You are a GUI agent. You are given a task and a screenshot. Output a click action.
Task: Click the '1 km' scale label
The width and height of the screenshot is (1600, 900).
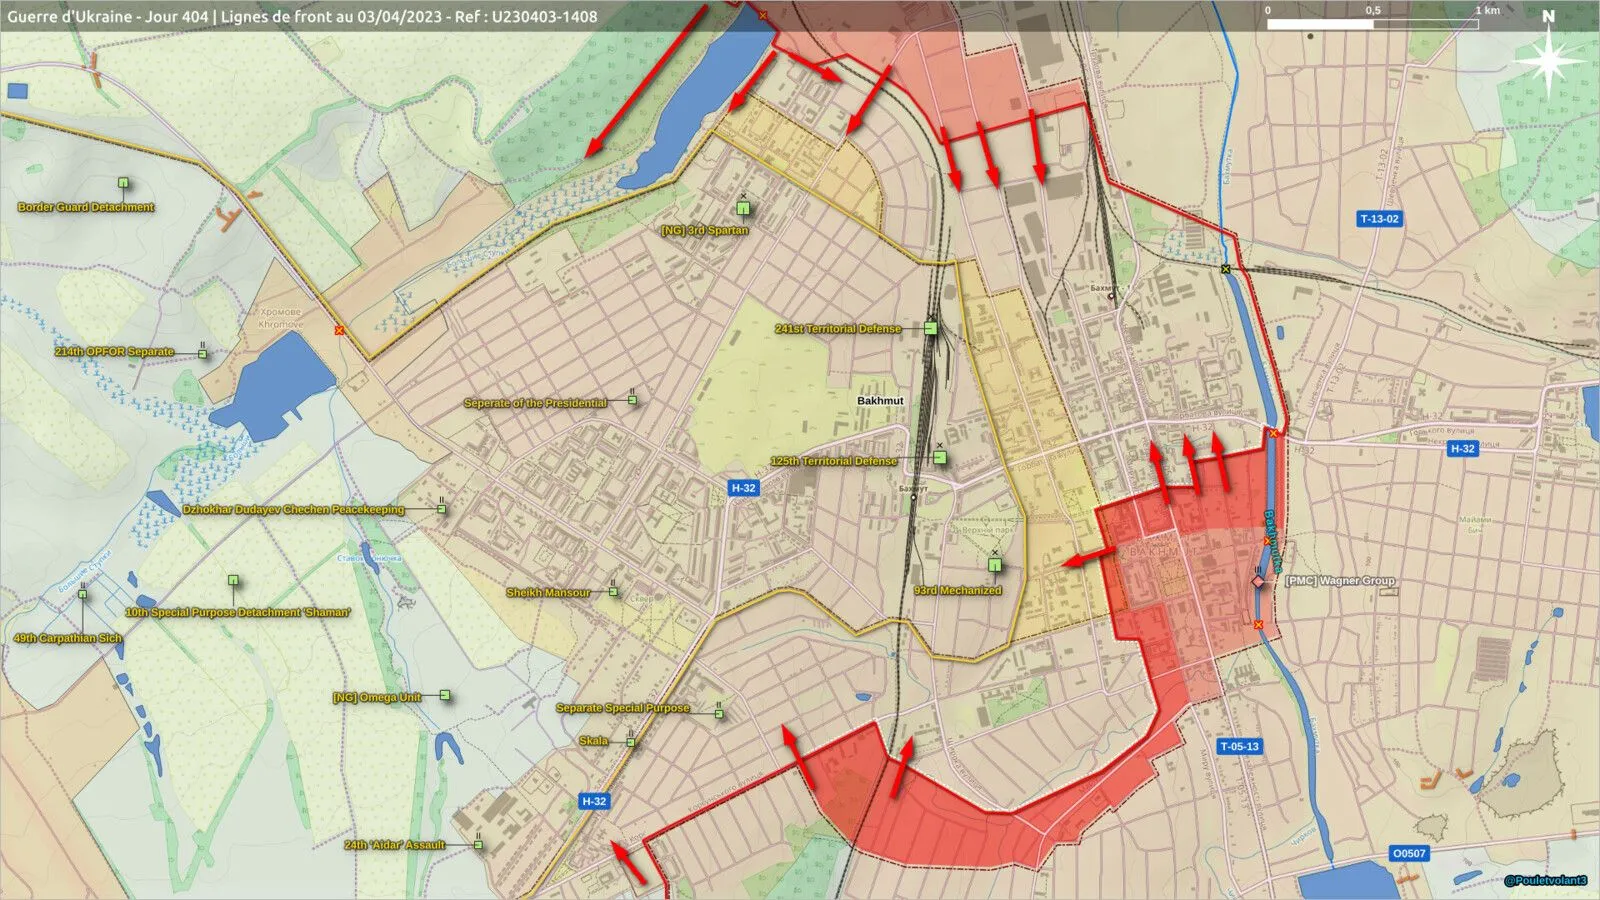tap(1488, 10)
